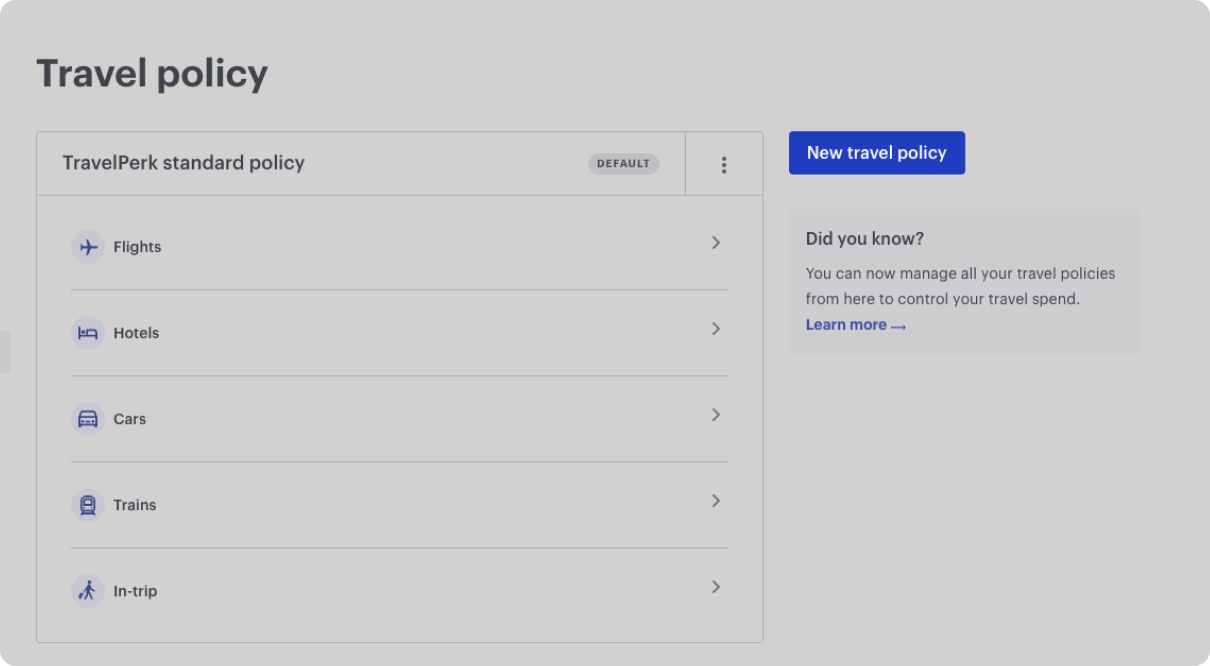Expand the Flights row chevron
The height and width of the screenshot is (666, 1210).
716,243
